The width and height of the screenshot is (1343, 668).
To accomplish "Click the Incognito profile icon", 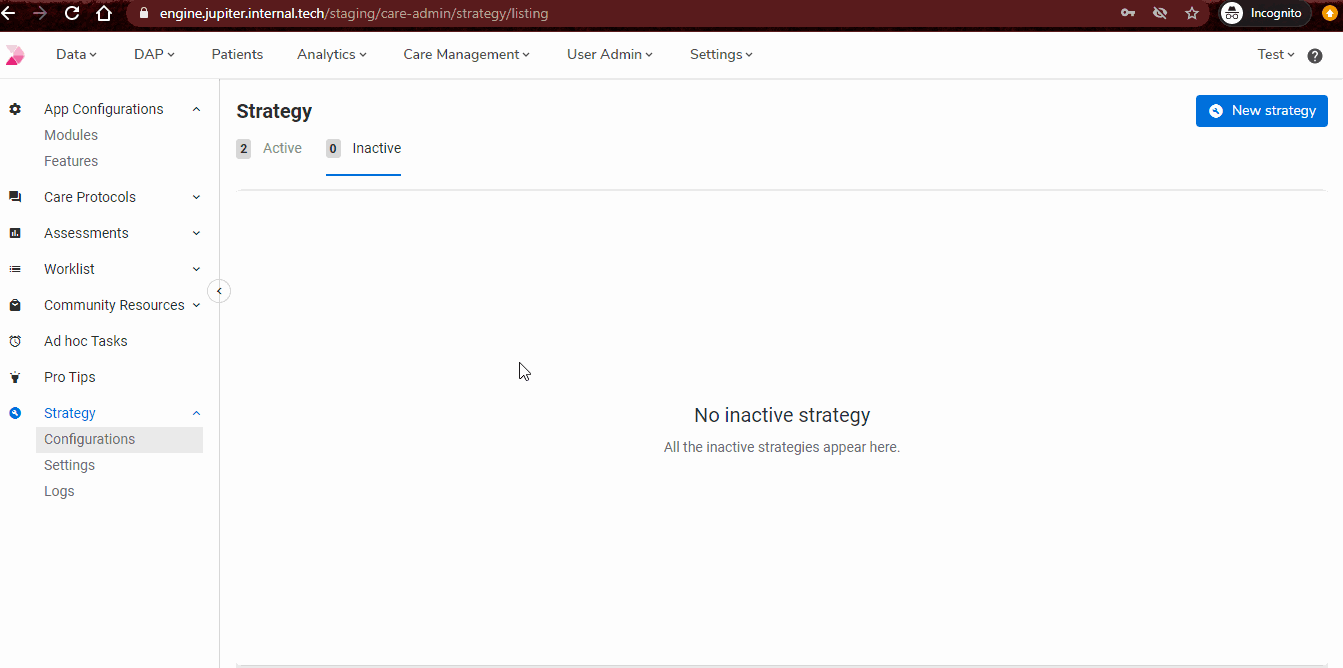I will coord(1232,13).
